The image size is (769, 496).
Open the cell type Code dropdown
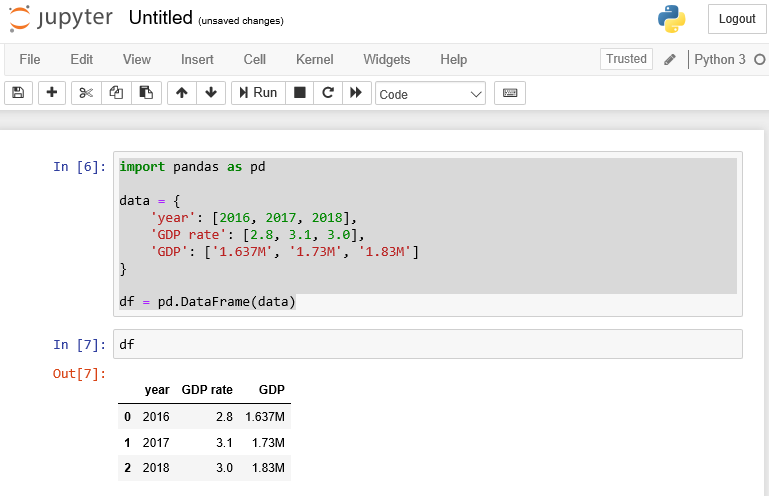click(431, 94)
